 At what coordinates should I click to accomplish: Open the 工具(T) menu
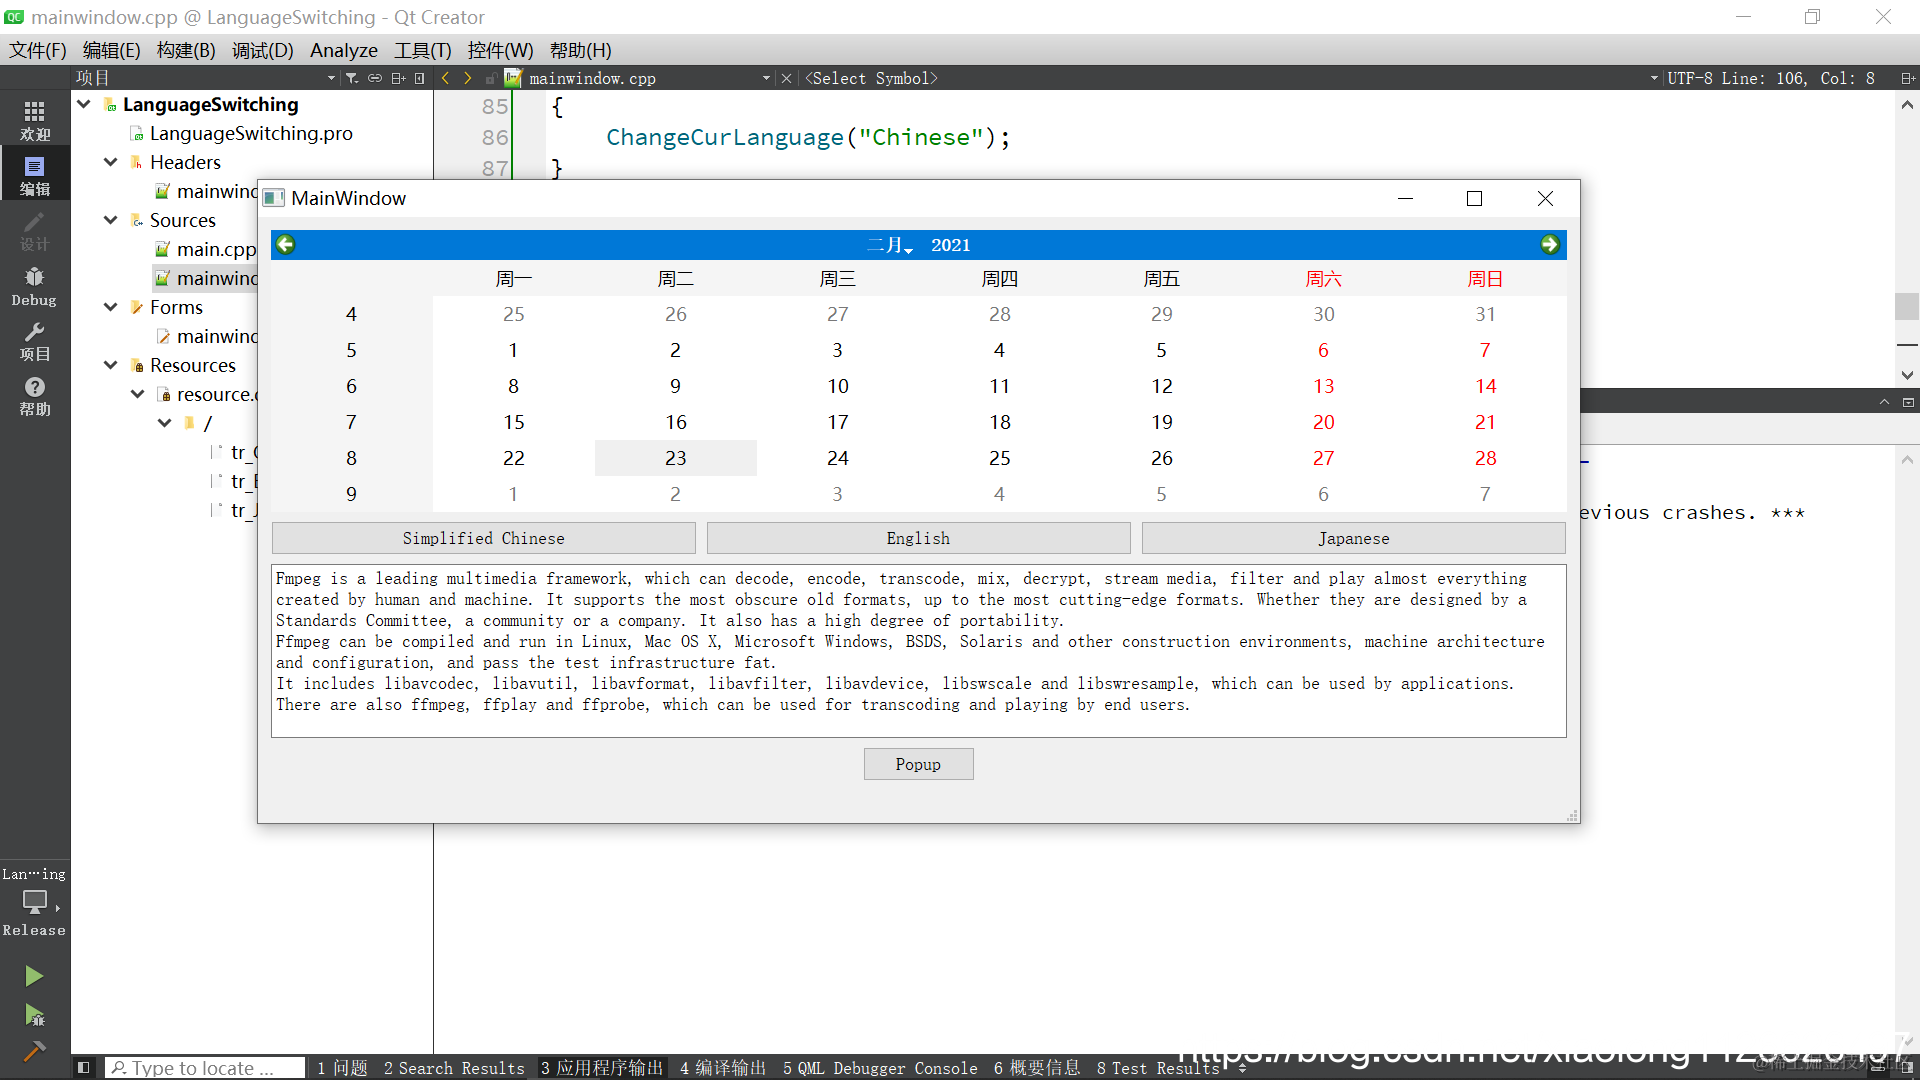[x=422, y=50]
